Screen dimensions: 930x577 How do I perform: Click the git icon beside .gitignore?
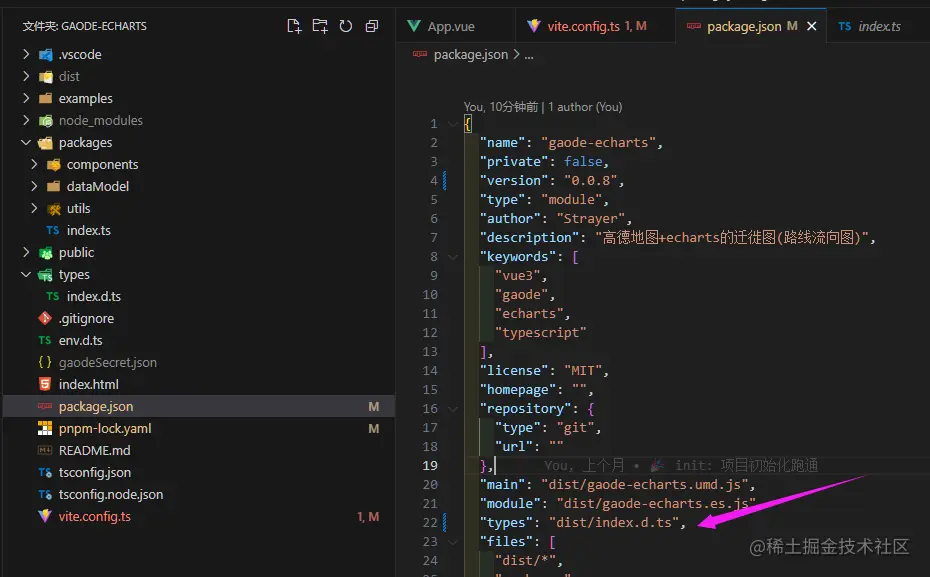click(x=45, y=318)
